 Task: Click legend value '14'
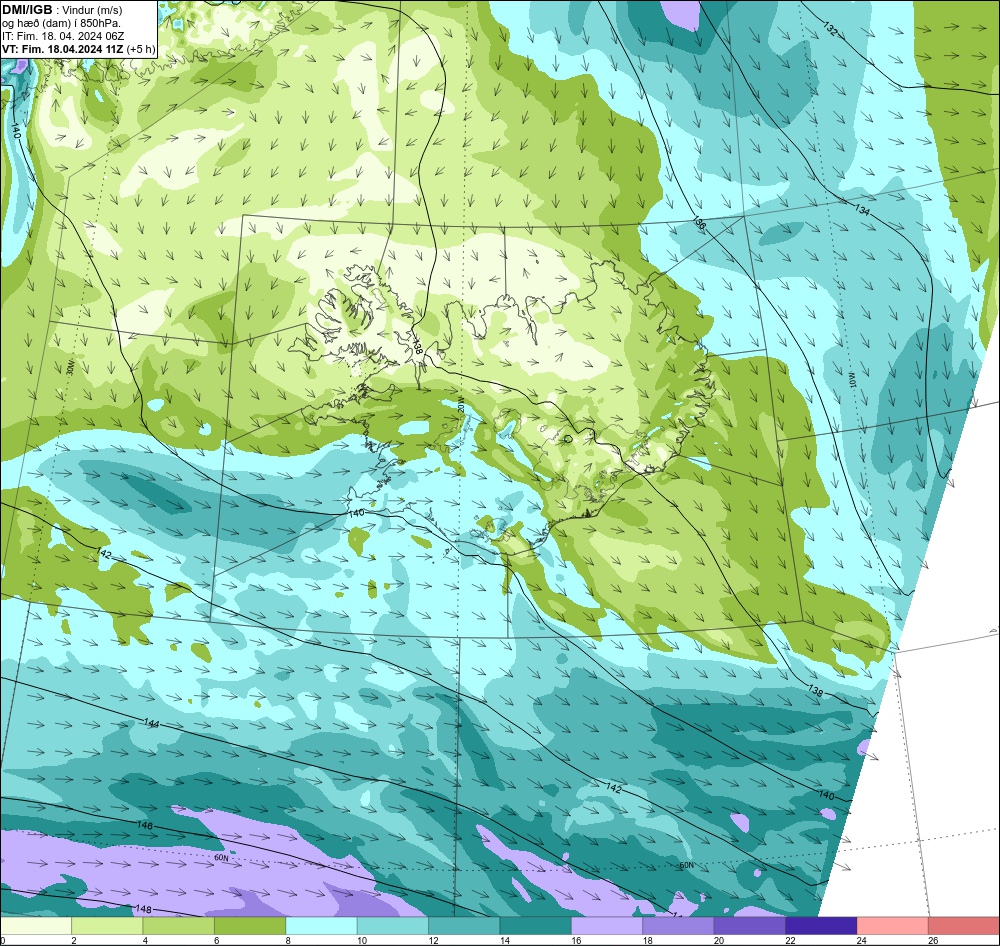tap(504, 940)
